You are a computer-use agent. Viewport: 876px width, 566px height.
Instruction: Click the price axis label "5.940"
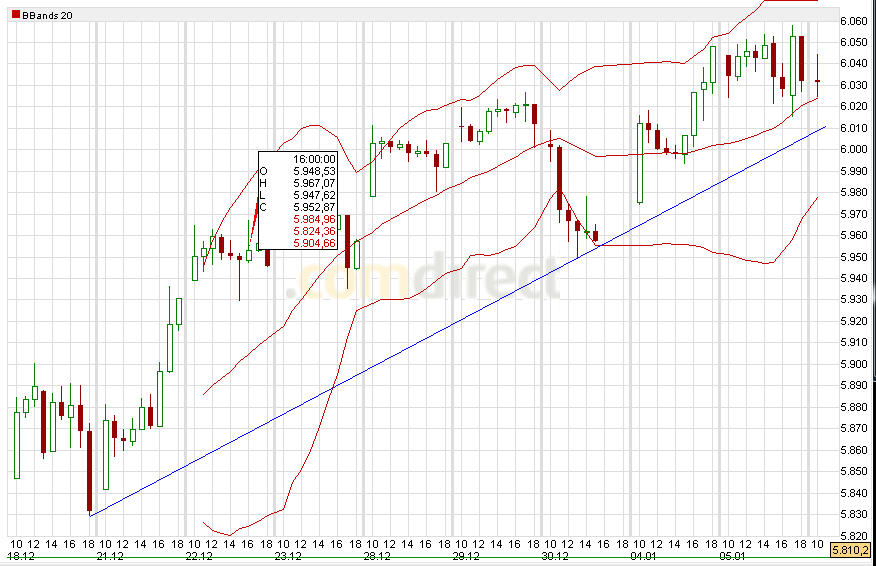tap(854, 279)
